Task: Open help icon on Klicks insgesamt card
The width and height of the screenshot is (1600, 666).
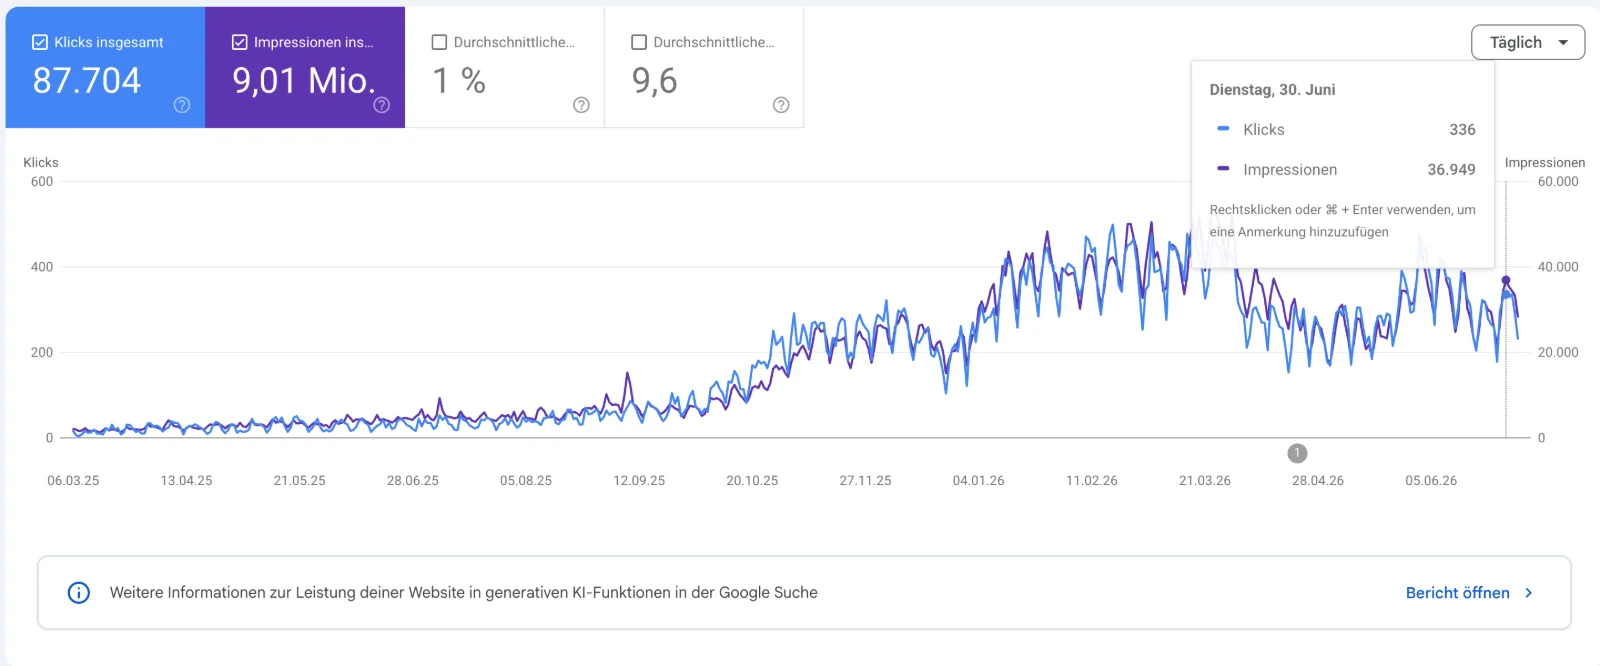Action: [182, 105]
